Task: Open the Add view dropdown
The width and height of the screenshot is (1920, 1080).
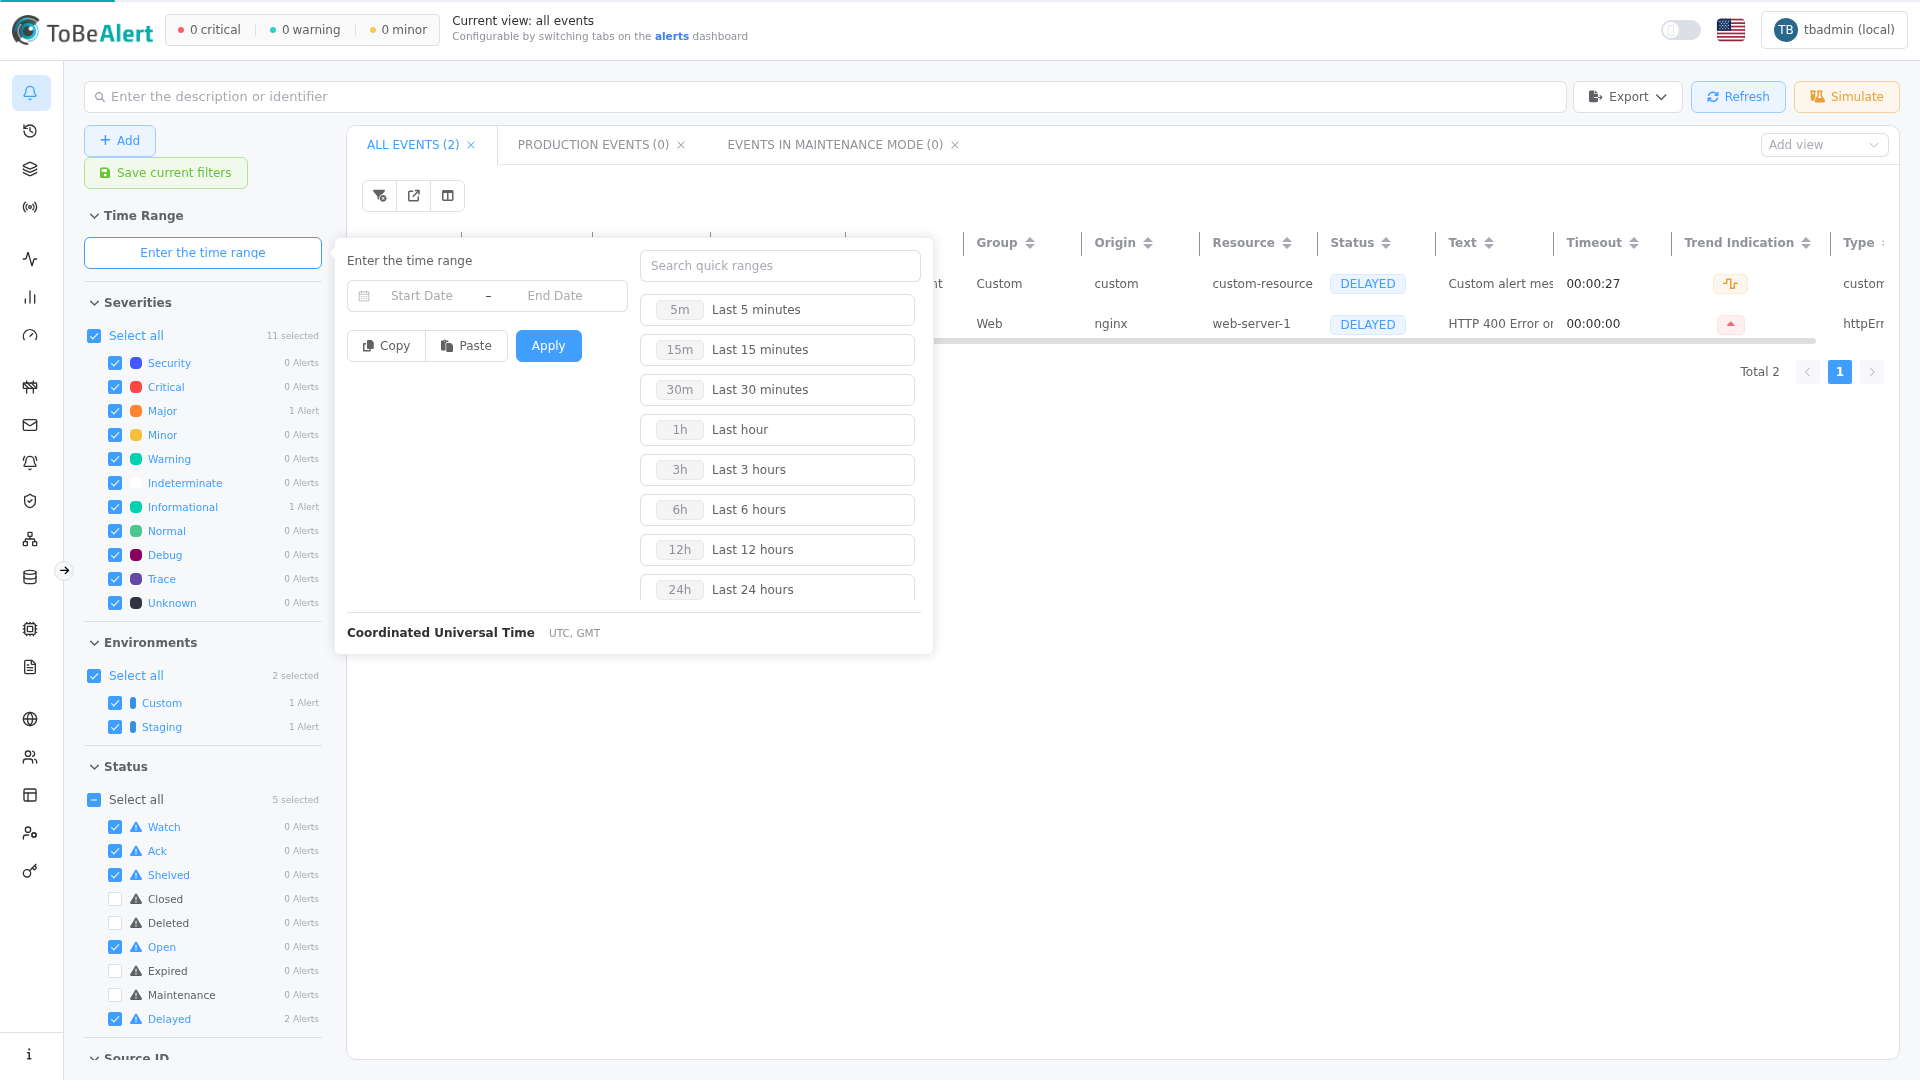Action: click(1824, 145)
